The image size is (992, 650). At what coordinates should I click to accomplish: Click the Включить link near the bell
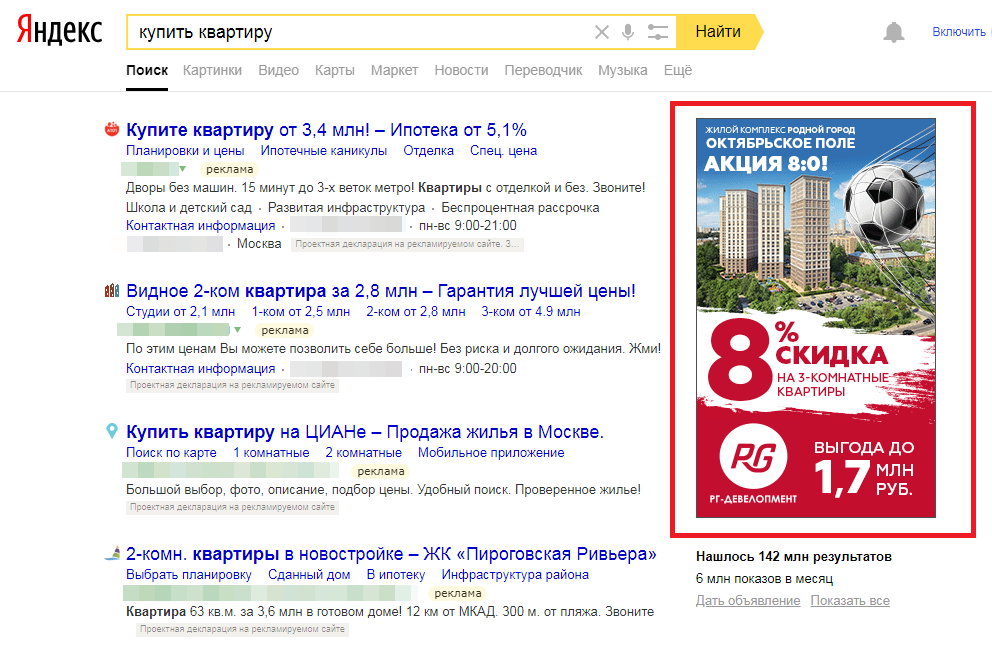[959, 32]
